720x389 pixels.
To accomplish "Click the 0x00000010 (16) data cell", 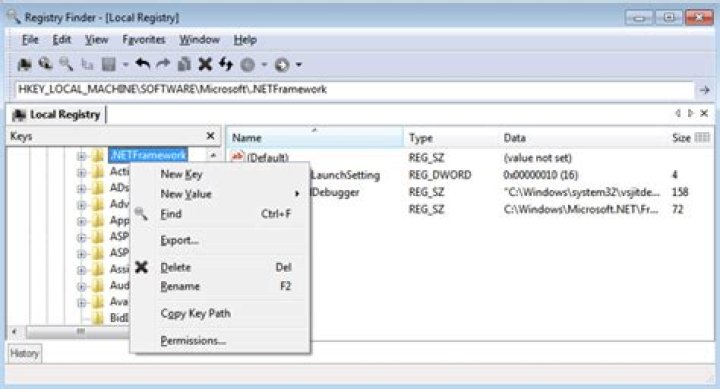I will (x=540, y=175).
